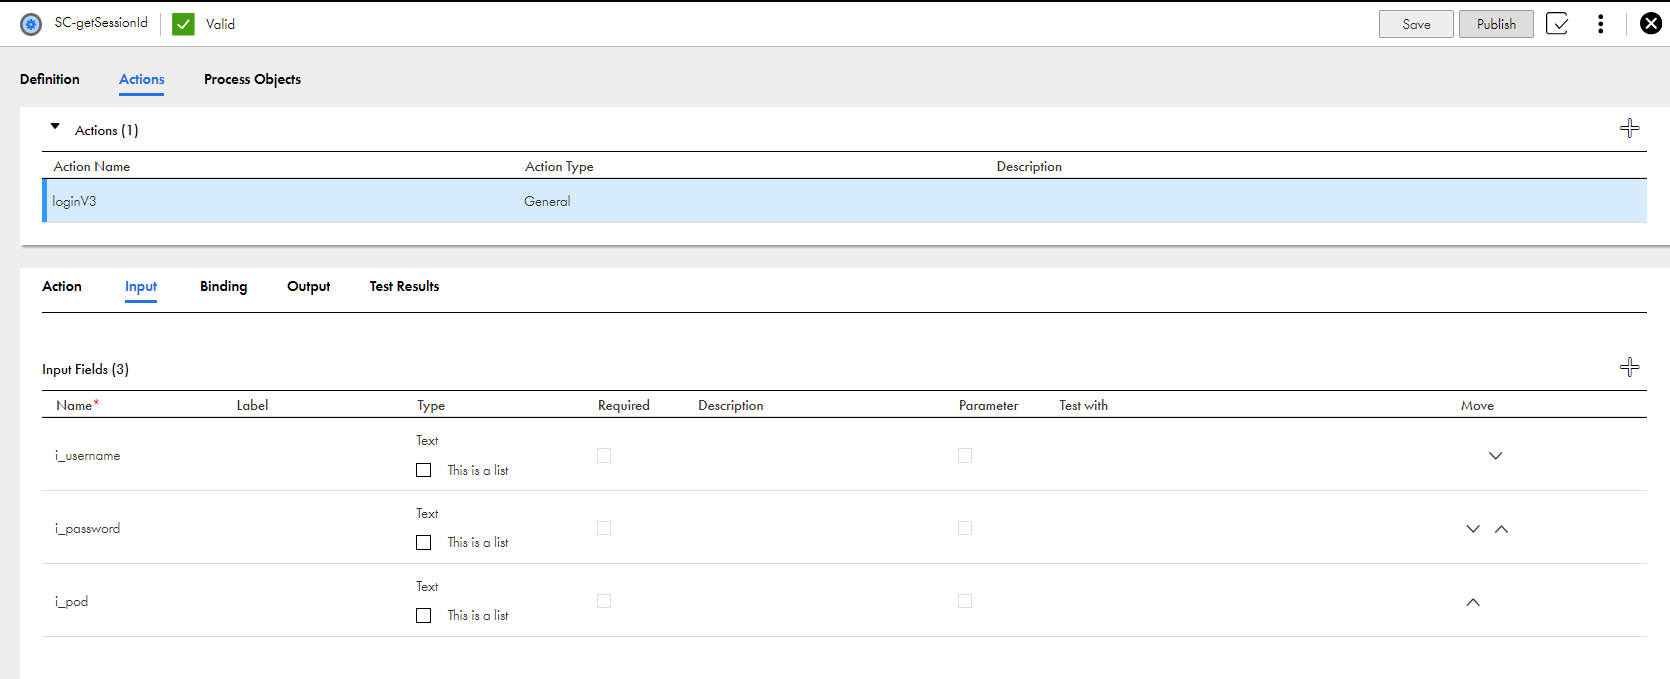The height and width of the screenshot is (679, 1670).
Task: Click the Test with column header
Action: point(1083,405)
